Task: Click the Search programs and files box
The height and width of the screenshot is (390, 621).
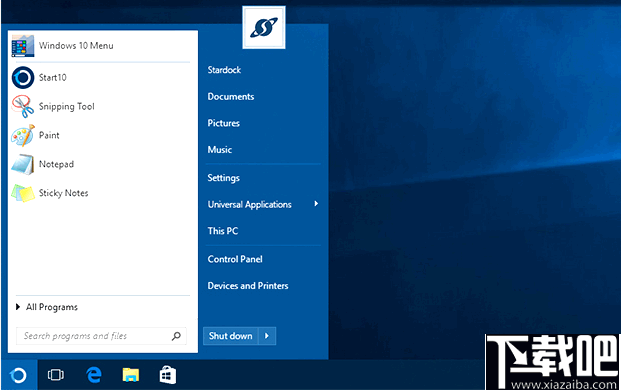Action: [x=101, y=336]
